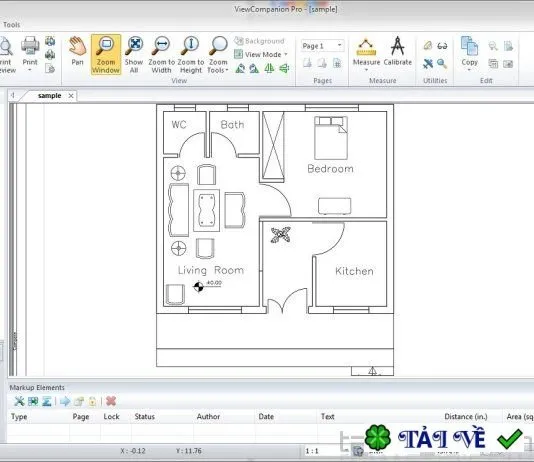This screenshot has width=534, height=462.
Task: Click the glasses icon in Utilities
Action: tap(442, 46)
